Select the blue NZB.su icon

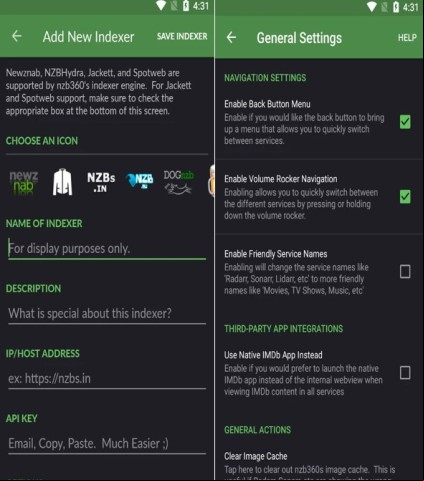(140, 181)
